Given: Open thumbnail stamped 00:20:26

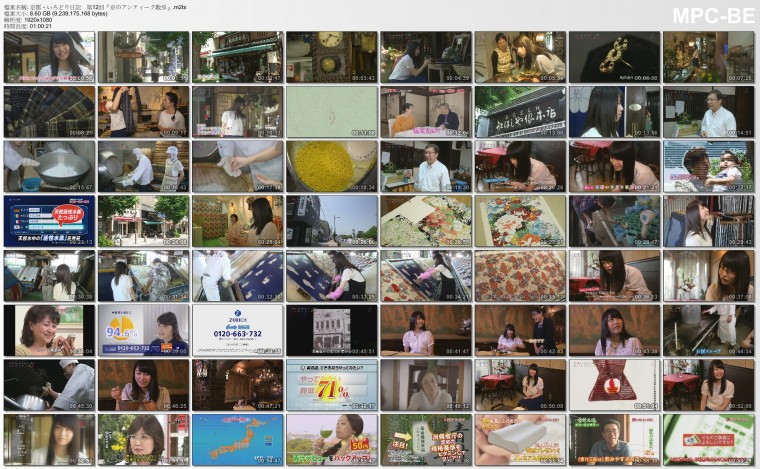Looking at the screenshot, I should tap(520, 167).
